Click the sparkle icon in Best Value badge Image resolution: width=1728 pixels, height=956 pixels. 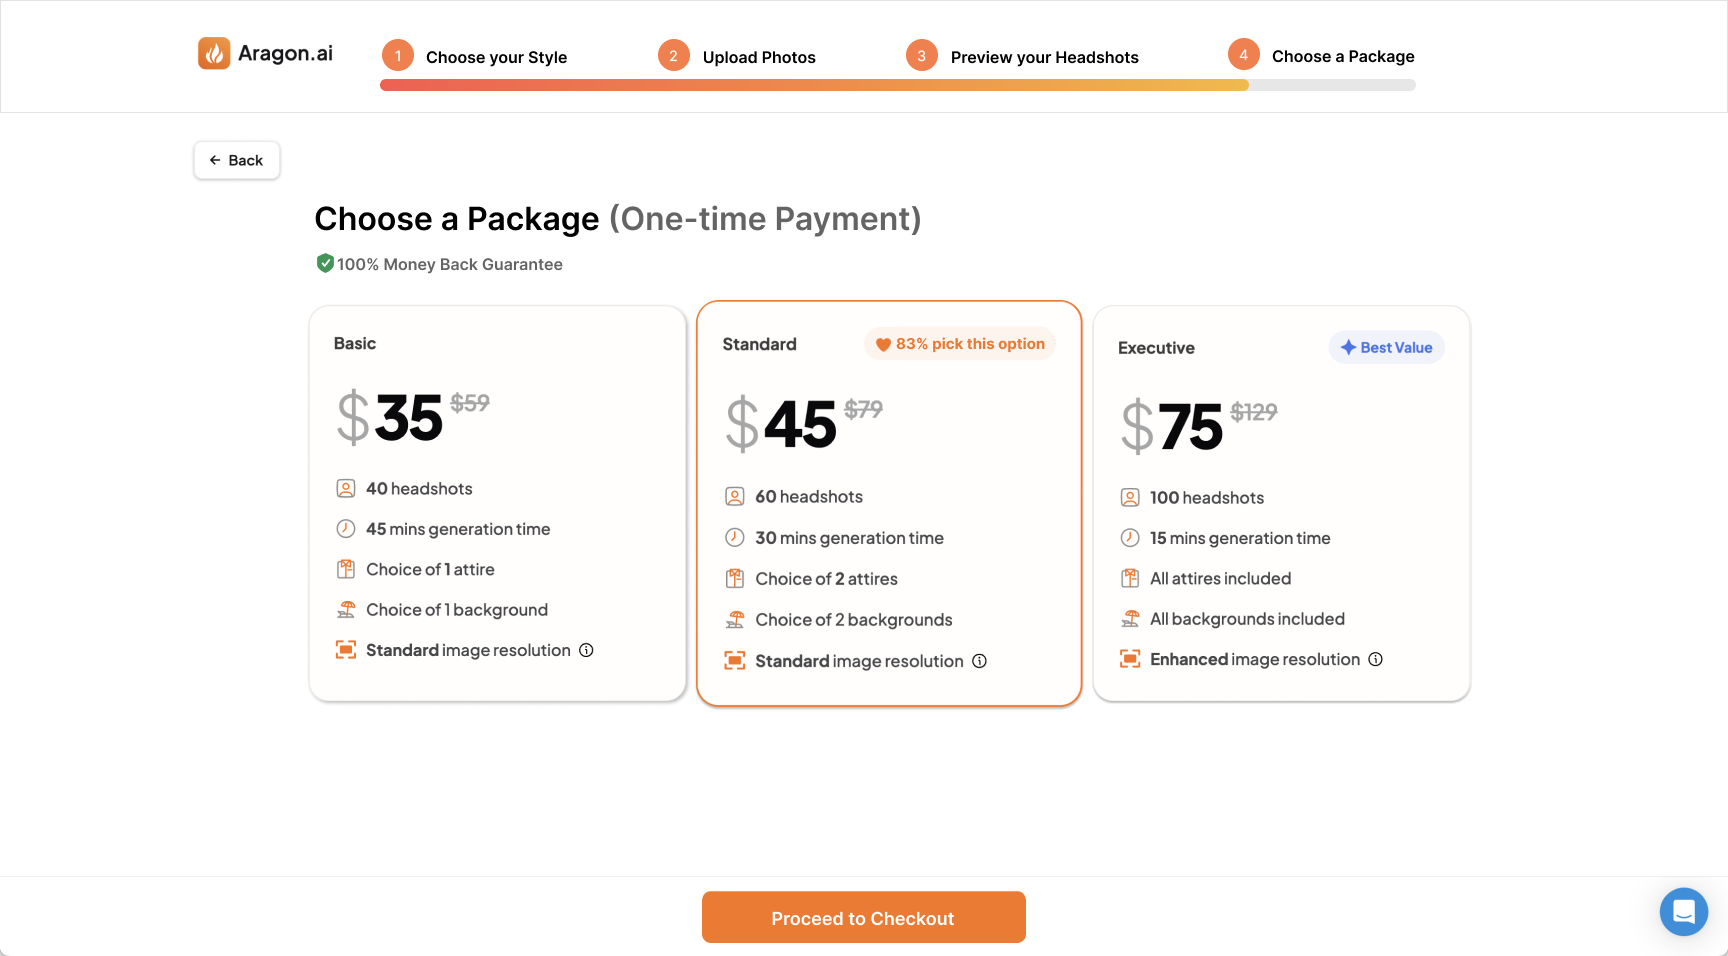click(1348, 347)
